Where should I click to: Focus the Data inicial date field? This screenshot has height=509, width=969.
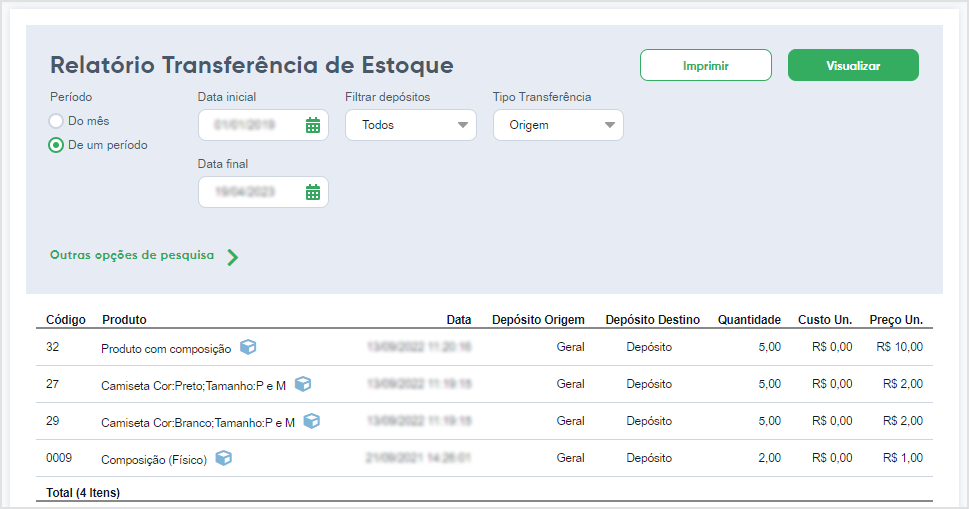click(x=263, y=125)
